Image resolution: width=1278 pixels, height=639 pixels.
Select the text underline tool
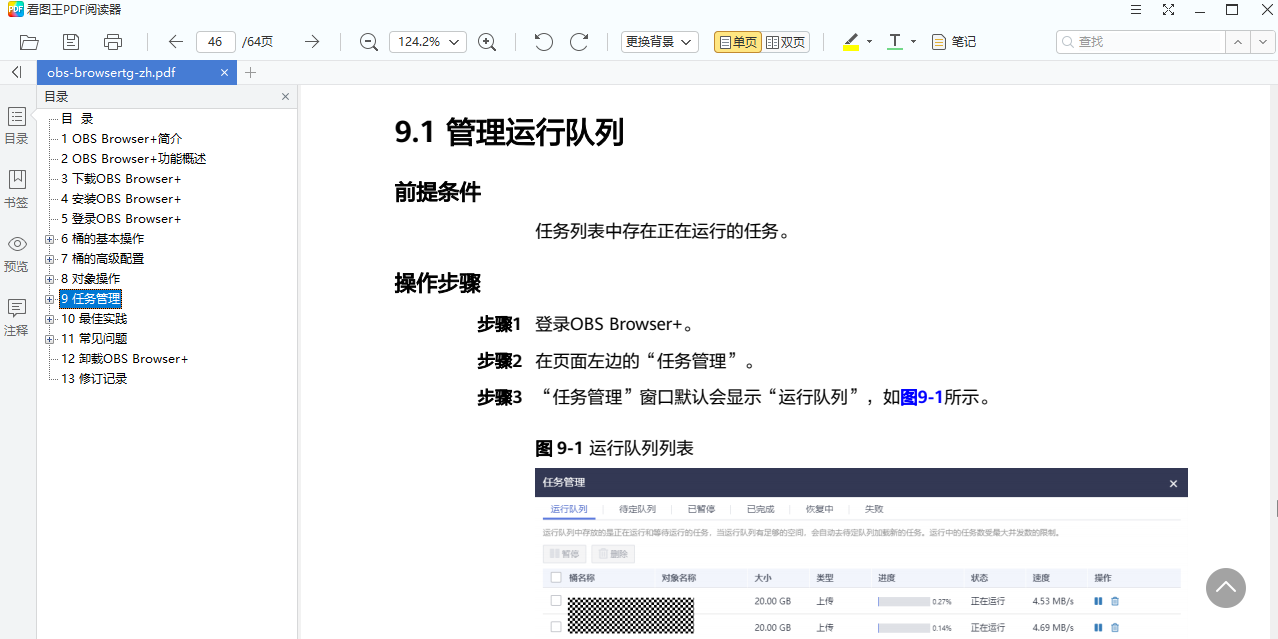(895, 42)
